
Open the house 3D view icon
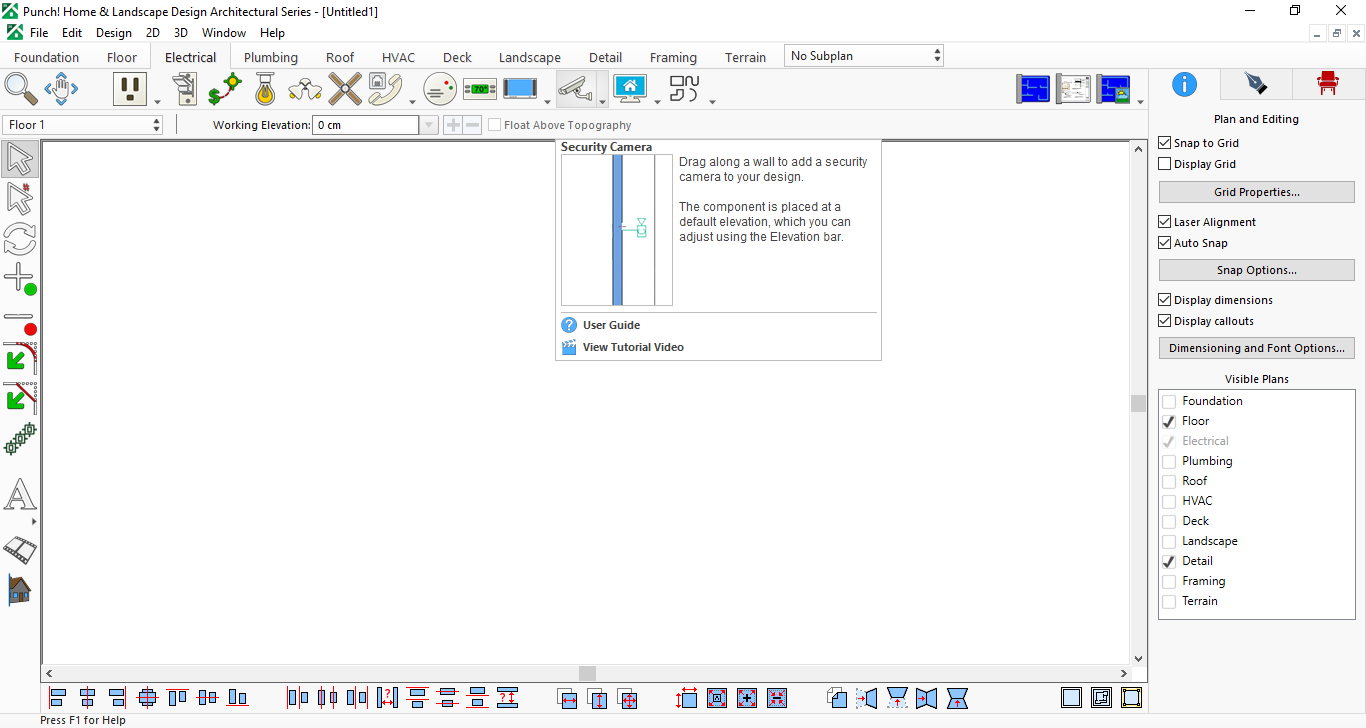[x=20, y=589]
